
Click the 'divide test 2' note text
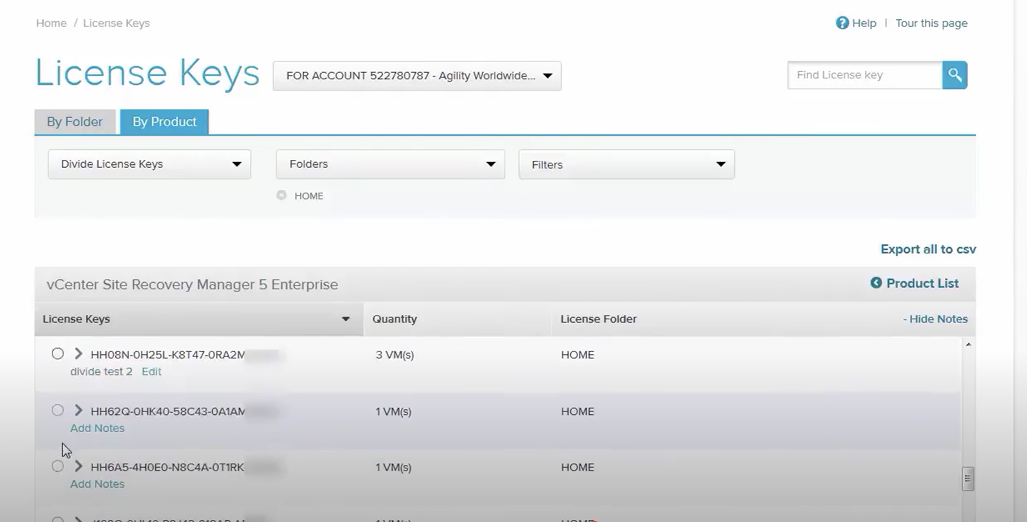coord(101,371)
